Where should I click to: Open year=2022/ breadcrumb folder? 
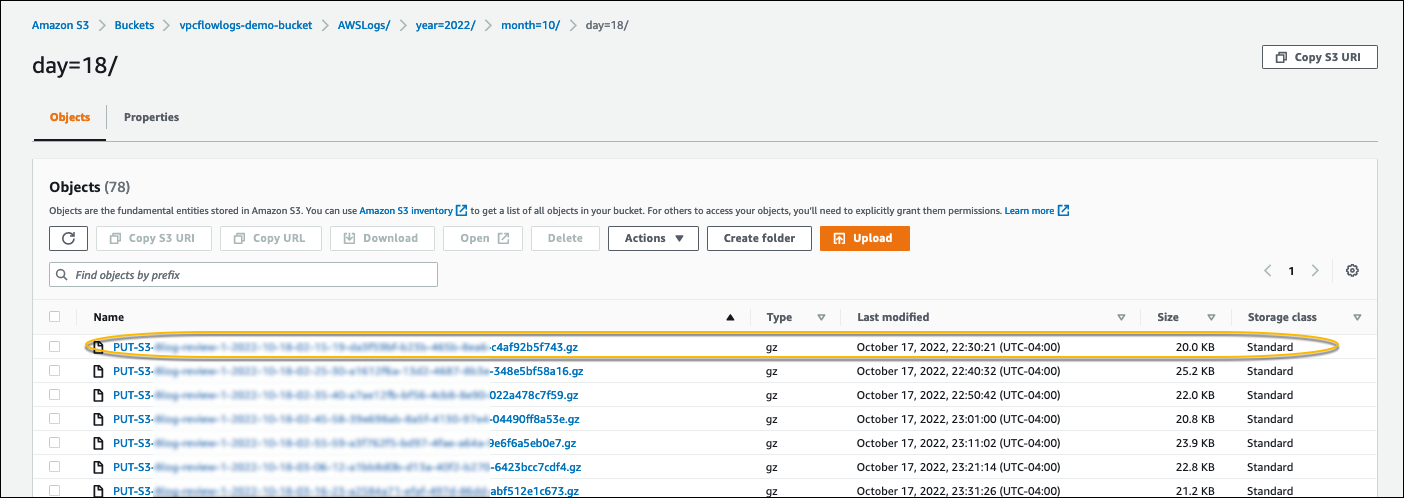[x=446, y=25]
